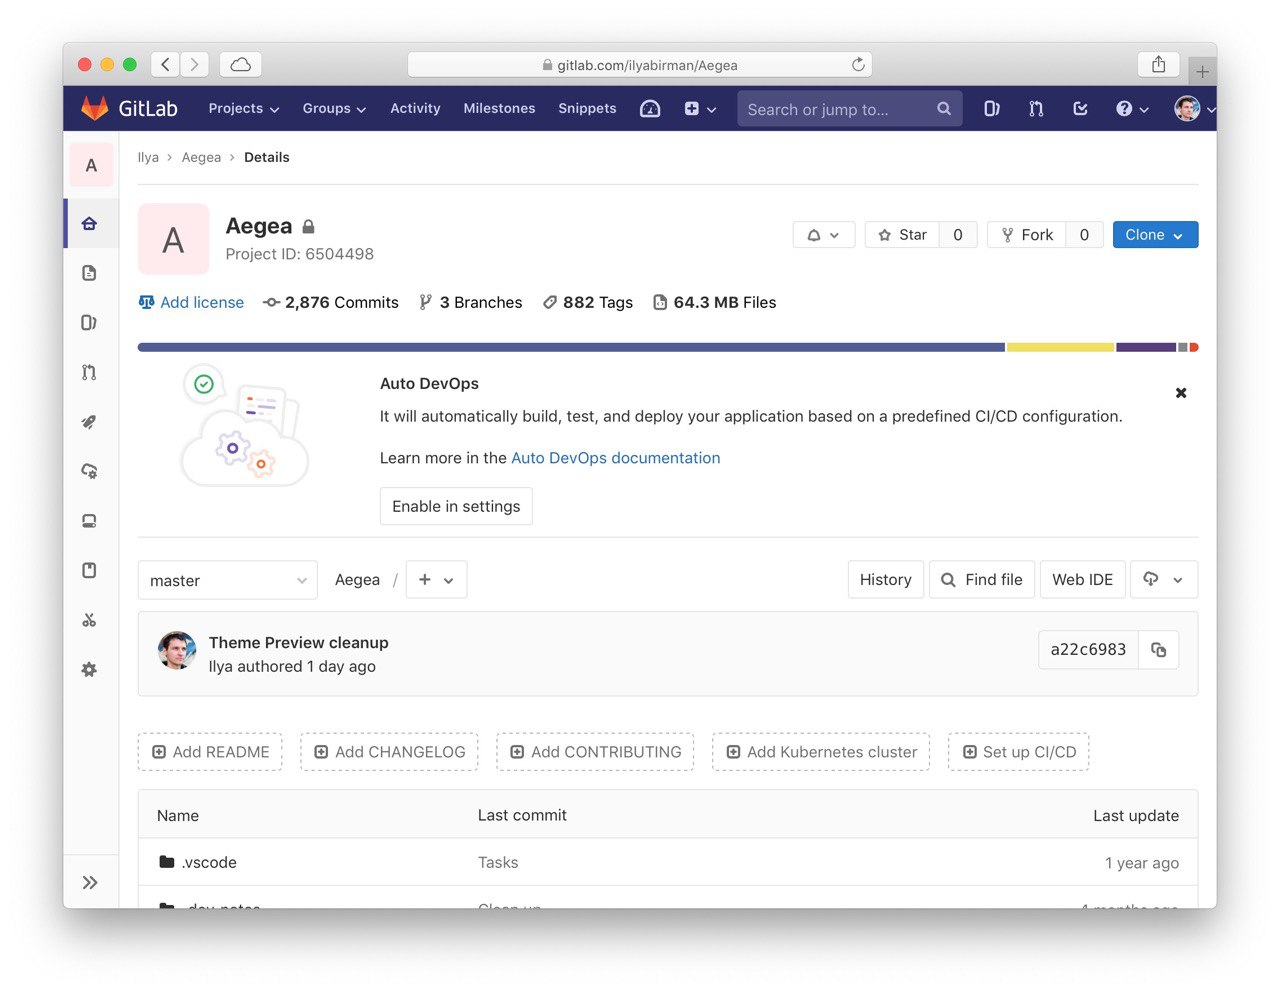Open the user avatar menu in navbar
The width and height of the screenshot is (1280, 992).
pos(1194,108)
